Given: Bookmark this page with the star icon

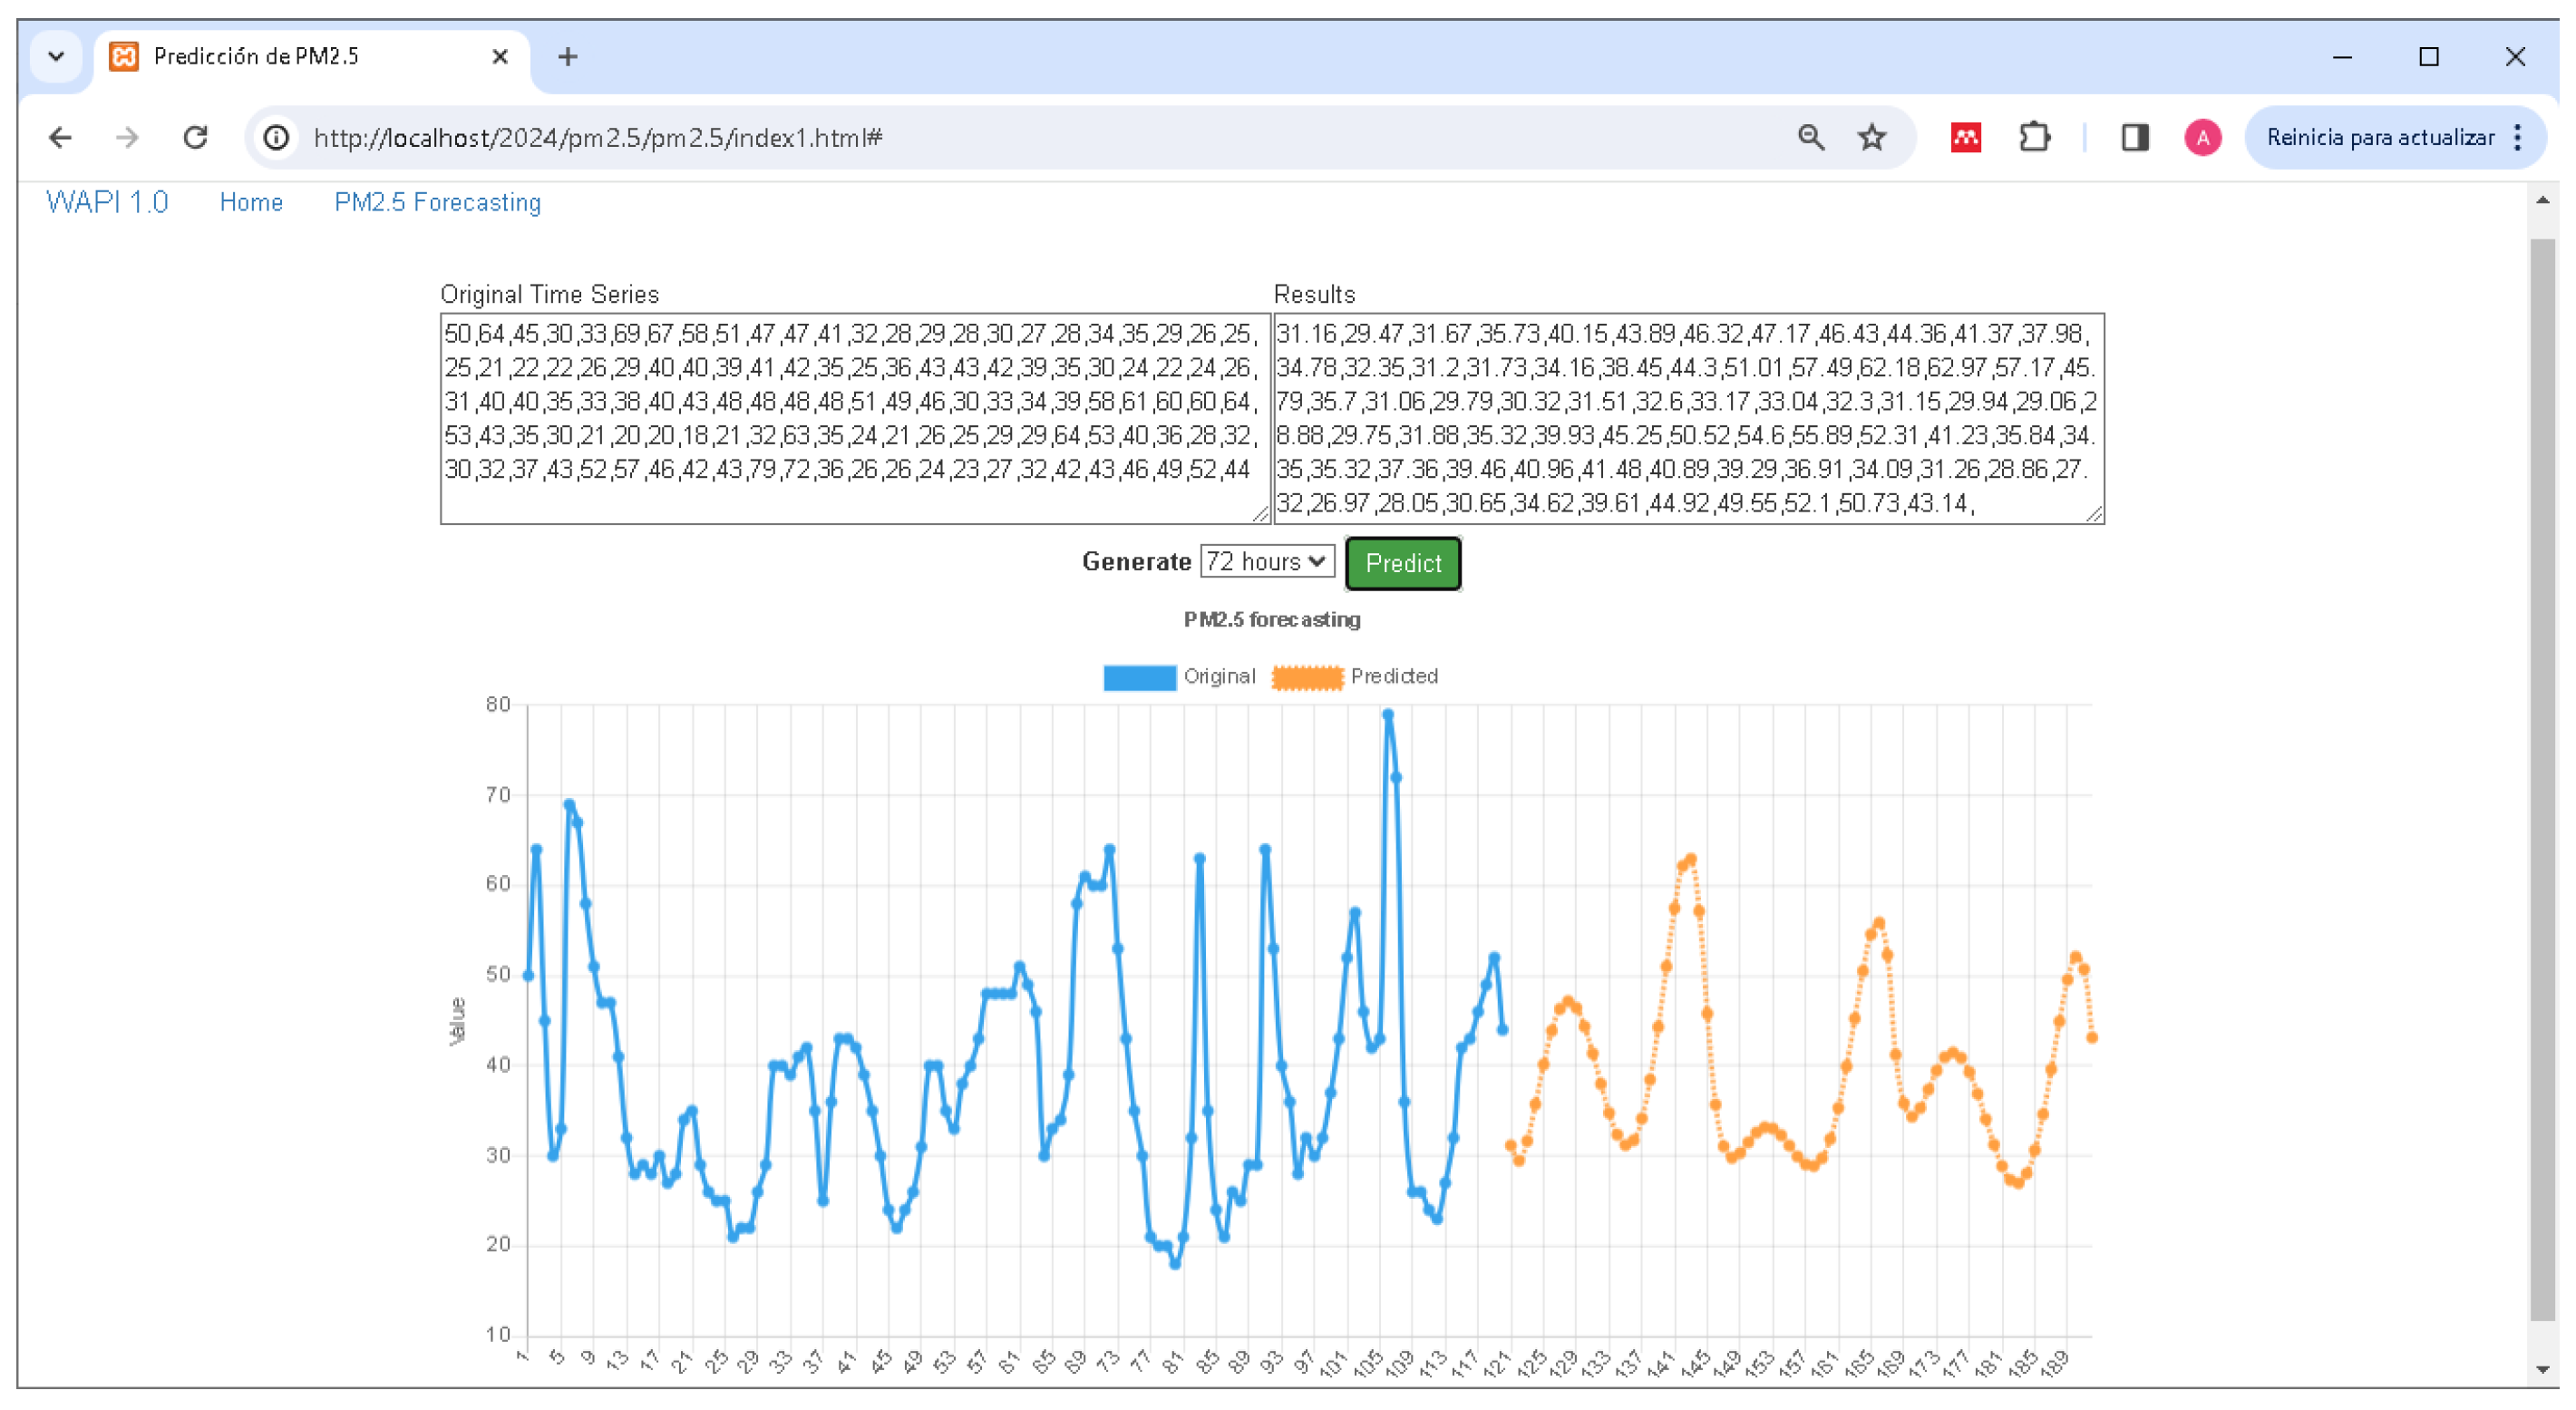Looking at the screenshot, I should tap(1872, 137).
